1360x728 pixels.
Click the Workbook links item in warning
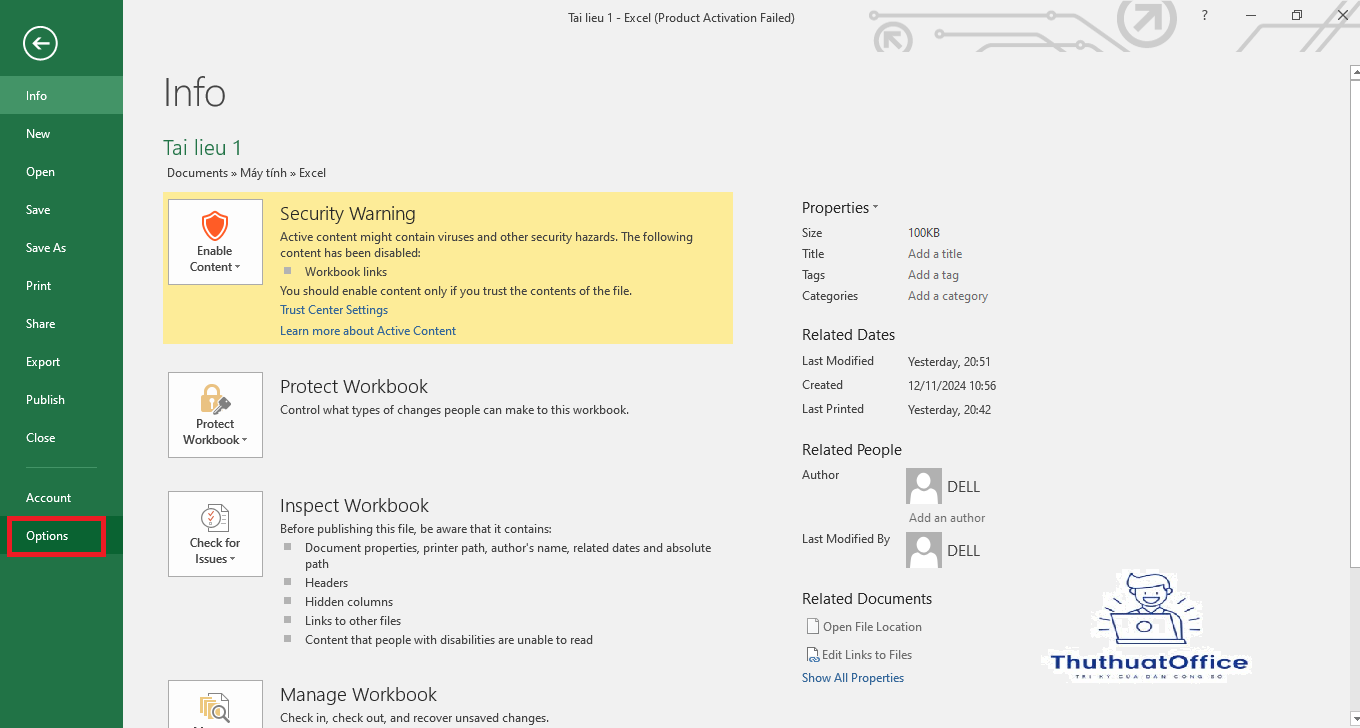346,272
